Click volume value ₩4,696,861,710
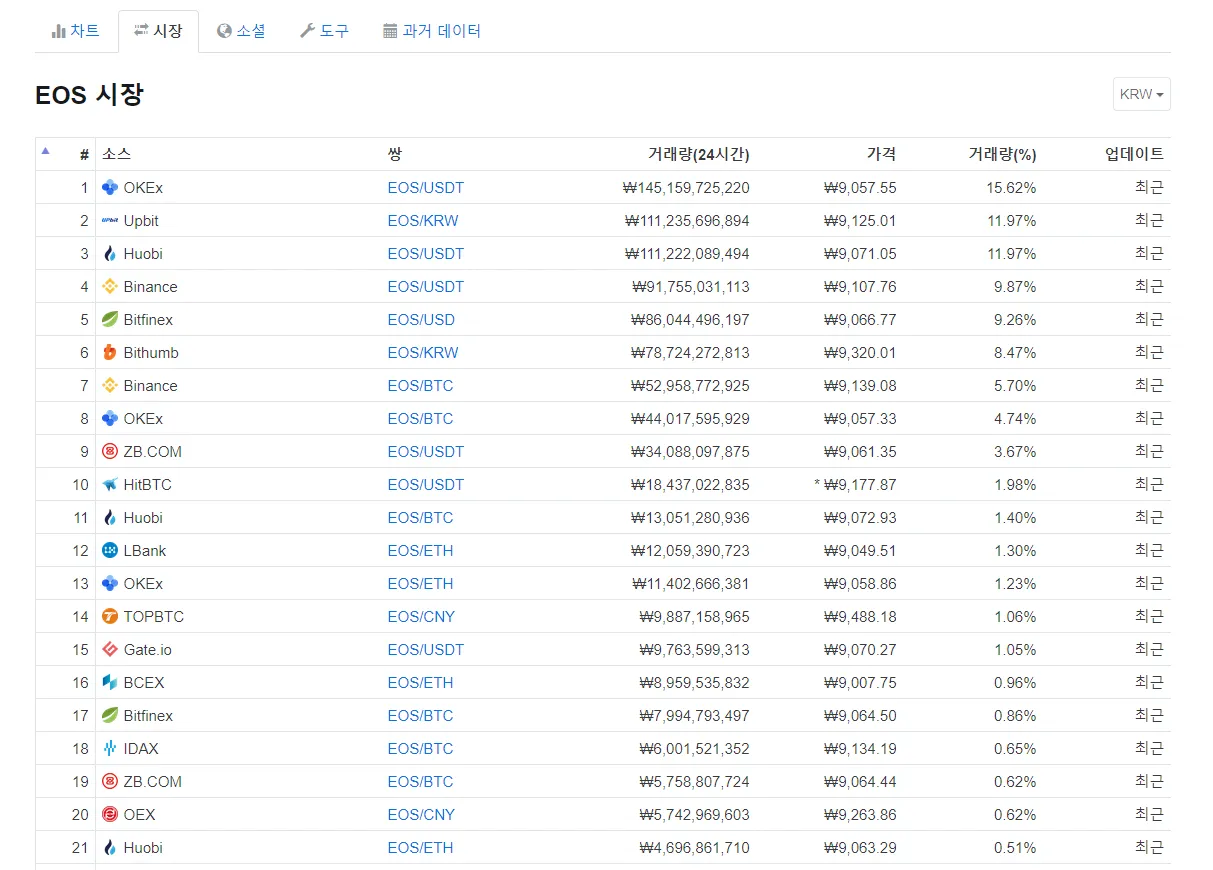1213x870 pixels. click(694, 847)
